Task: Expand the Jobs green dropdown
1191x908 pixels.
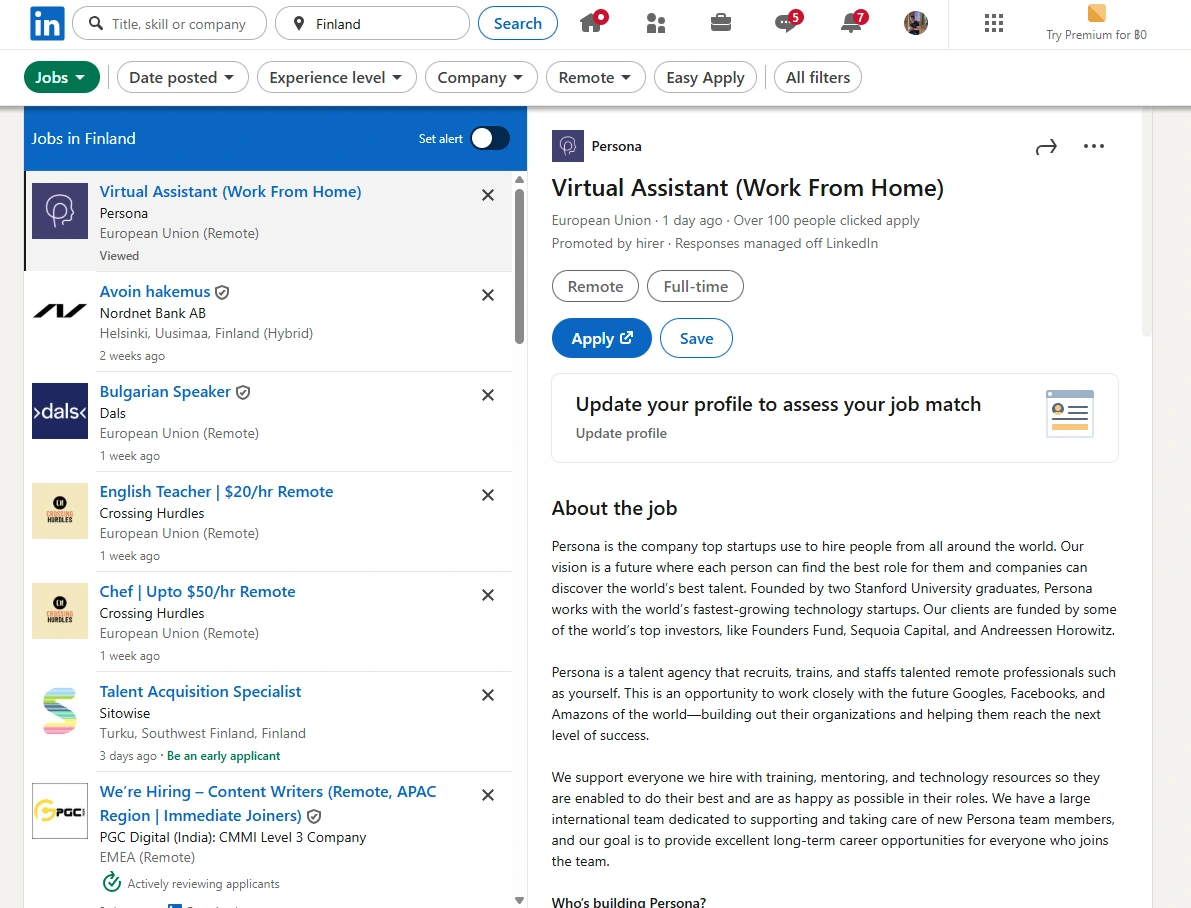Action: 62,78
